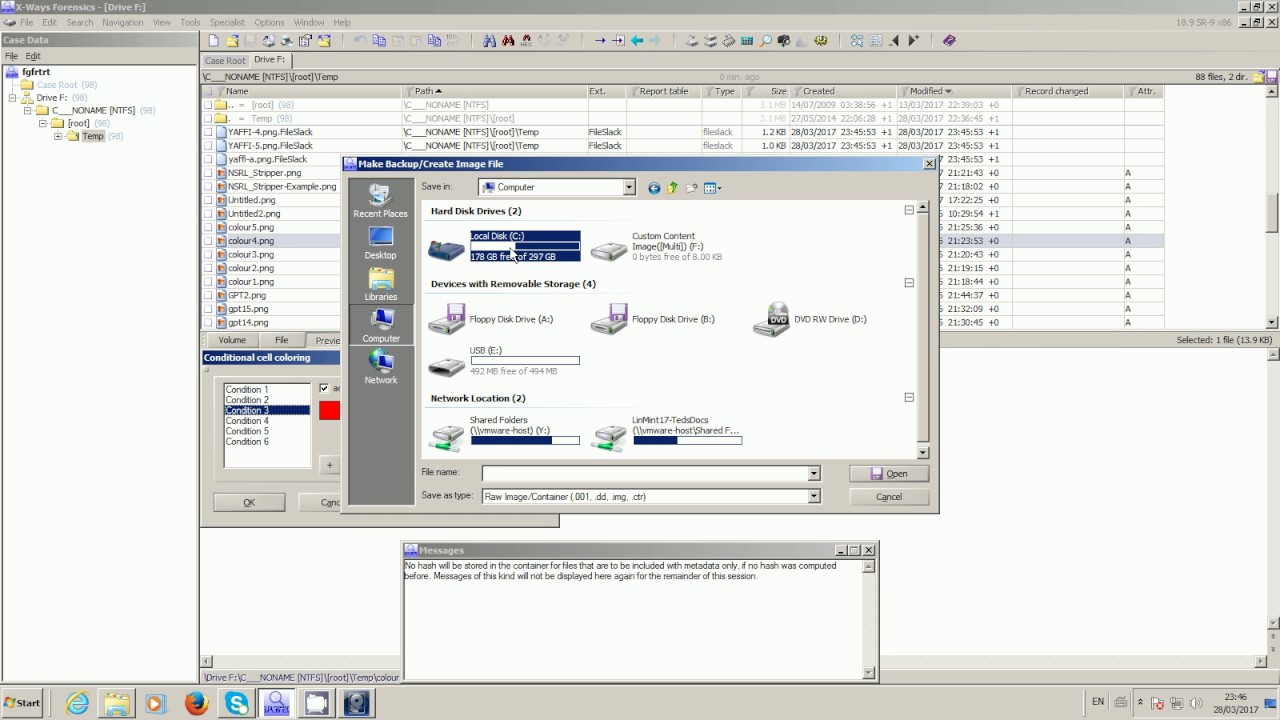Switch to the Volume tab
The image size is (1280, 720).
point(232,340)
